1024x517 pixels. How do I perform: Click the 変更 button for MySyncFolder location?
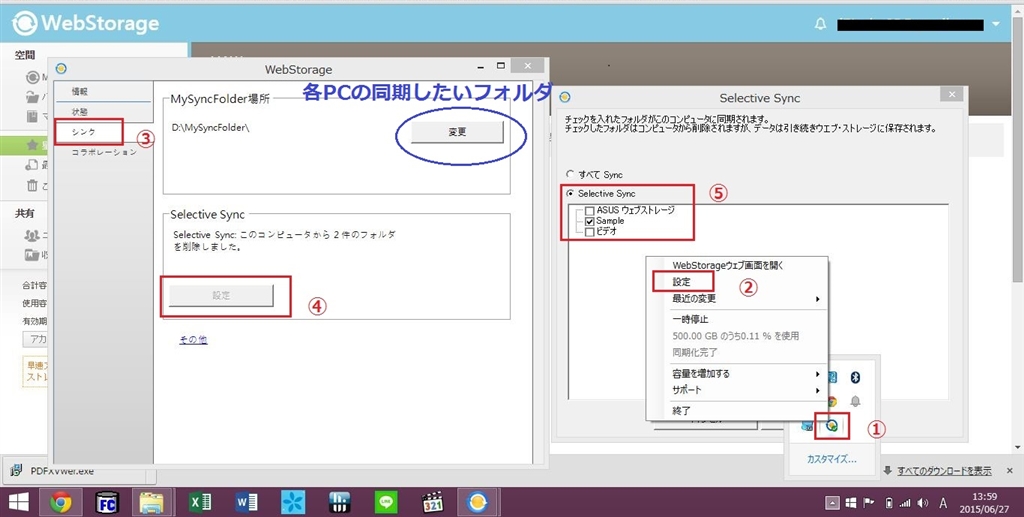(x=457, y=132)
